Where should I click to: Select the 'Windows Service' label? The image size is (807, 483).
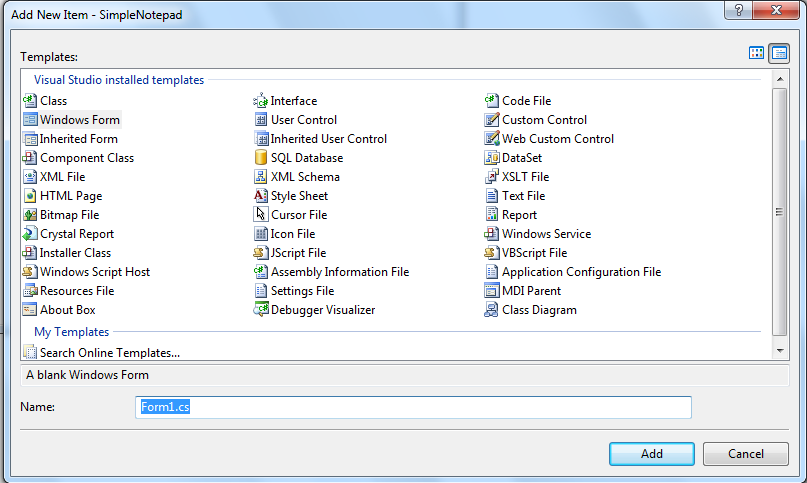pos(546,234)
